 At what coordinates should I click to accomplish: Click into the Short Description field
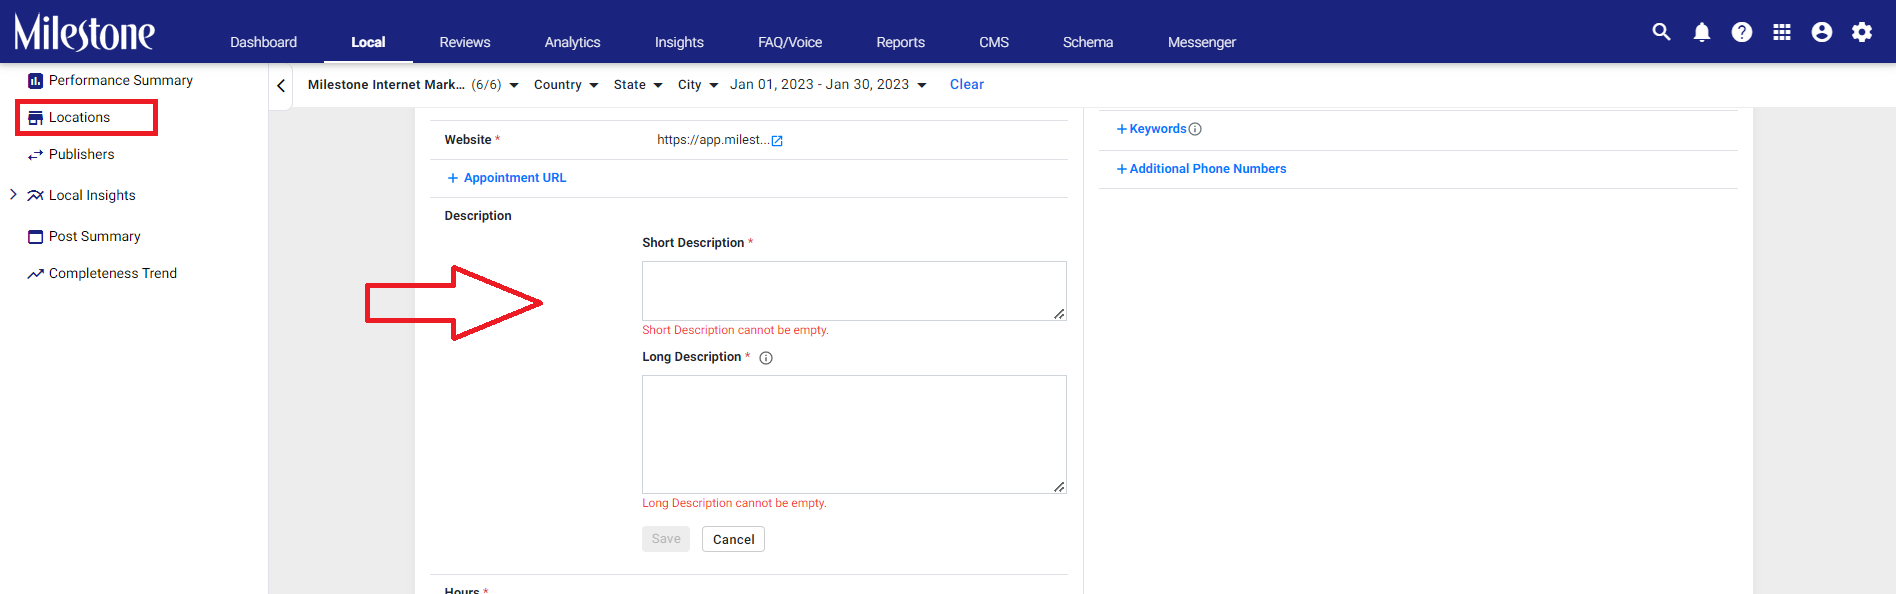click(x=854, y=291)
